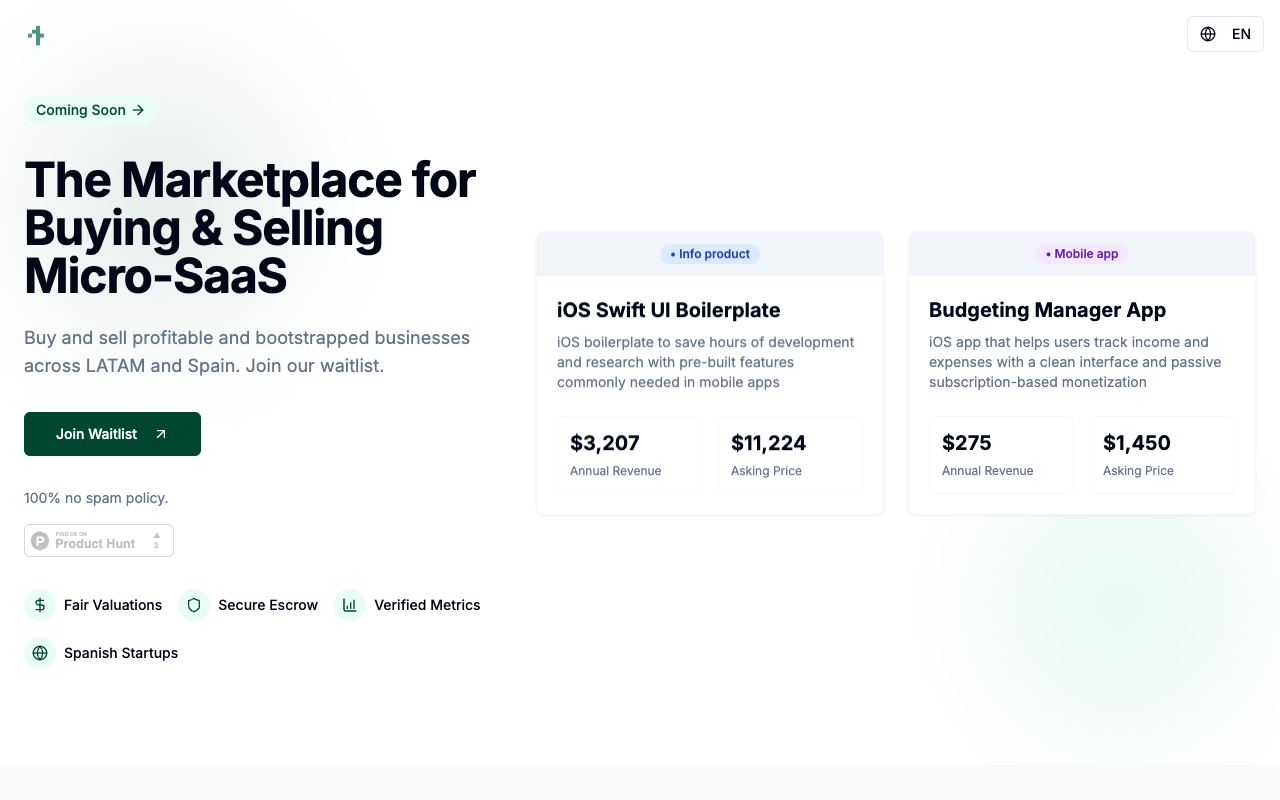Click the Verified Metrics label
The height and width of the screenshot is (800, 1280).
tap(427, 605)
